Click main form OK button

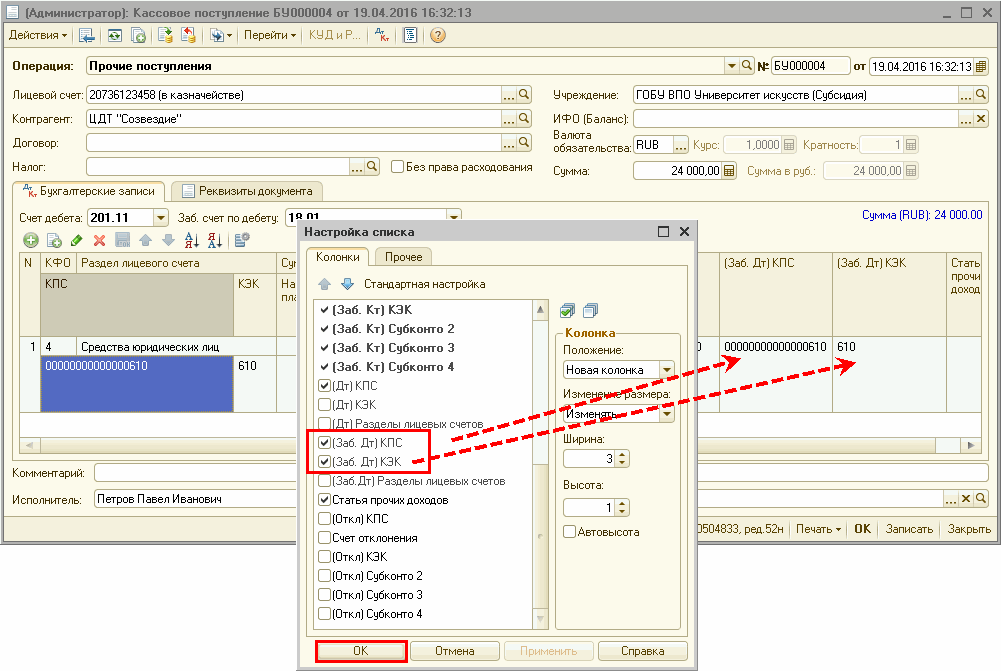tap(862, 529)
